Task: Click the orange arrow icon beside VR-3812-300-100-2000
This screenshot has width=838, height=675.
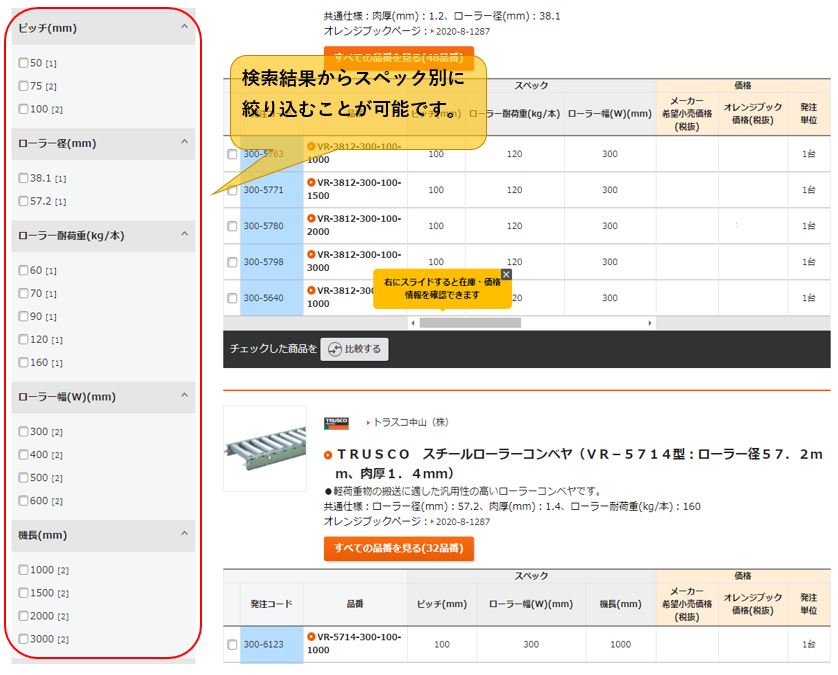Action: click(311, 218)
